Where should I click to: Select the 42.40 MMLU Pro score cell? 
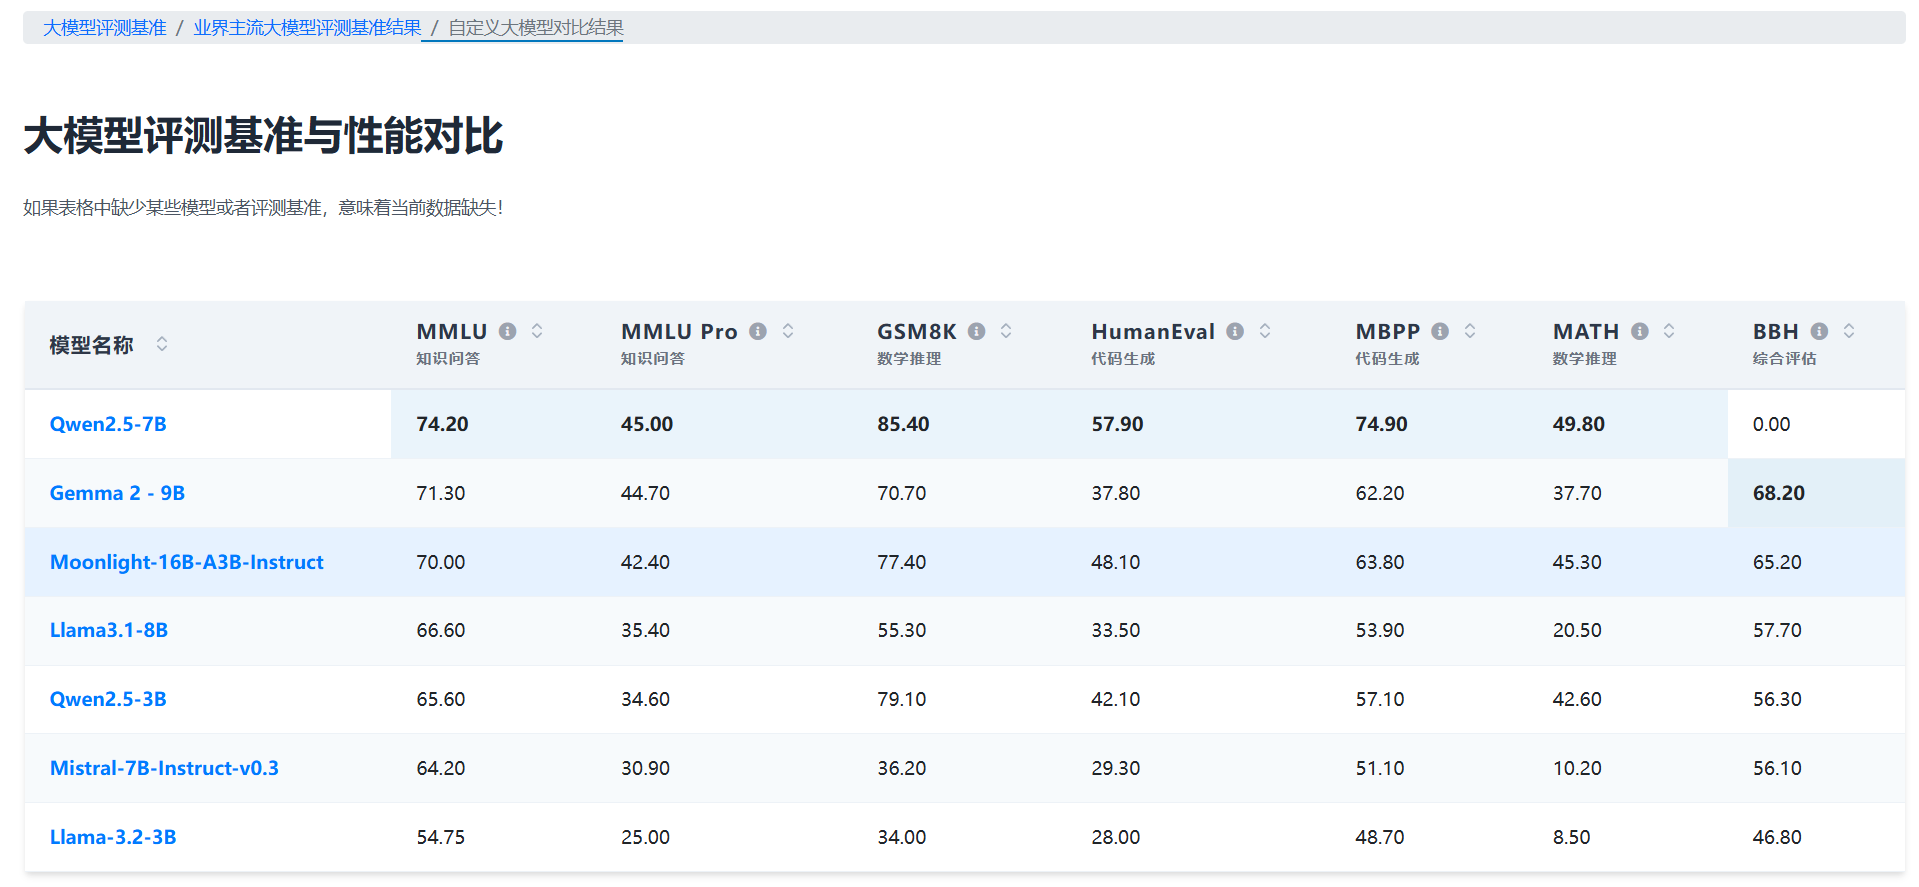coord(724,562)
